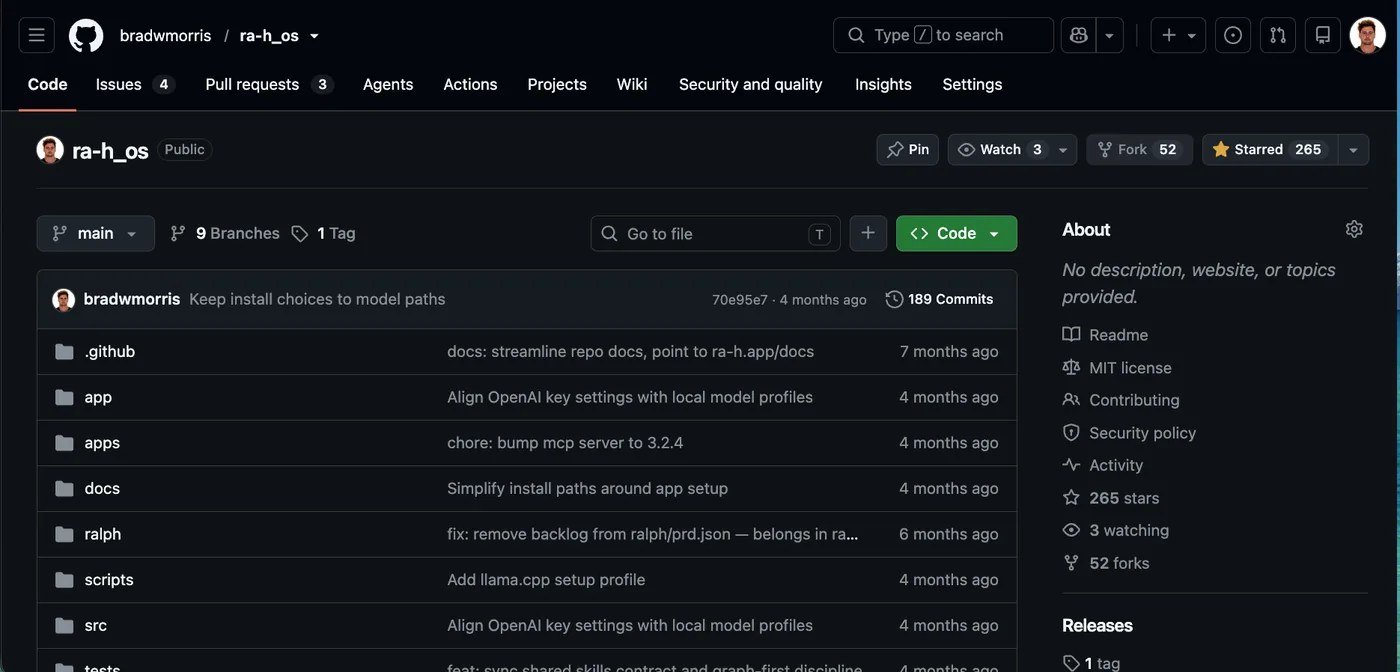Open the Copilot chat icon
This screenshot has height=672, width=1400.
pyautogui.click(x=1079, y=35)
